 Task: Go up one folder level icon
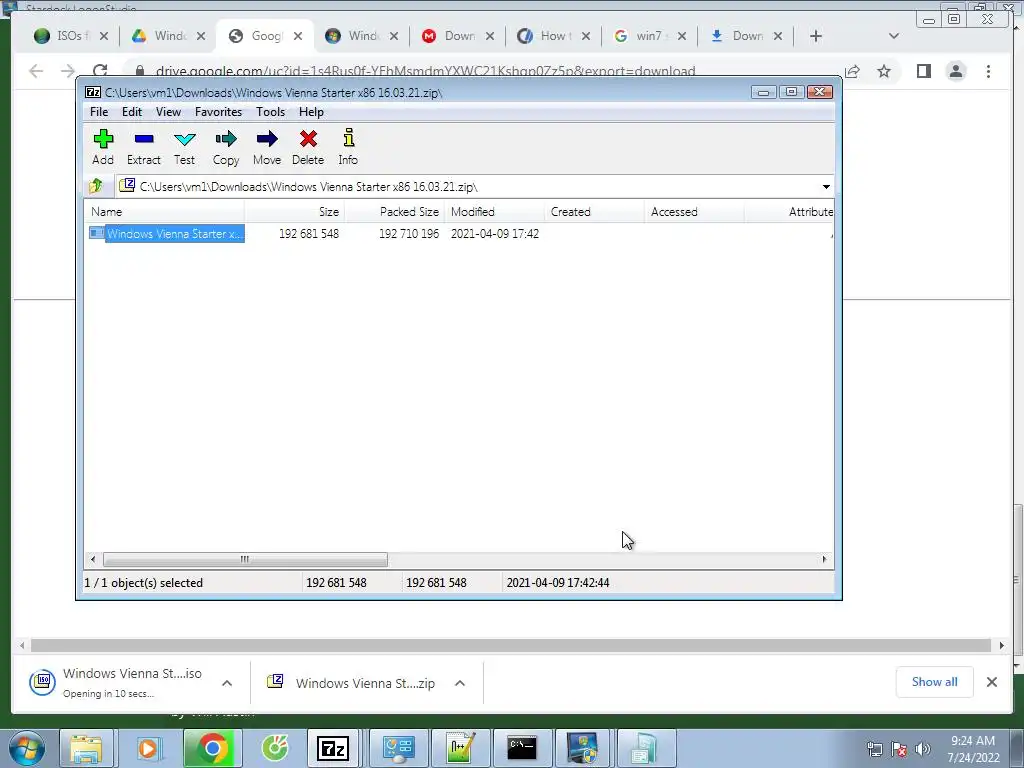tap(96, 186)
